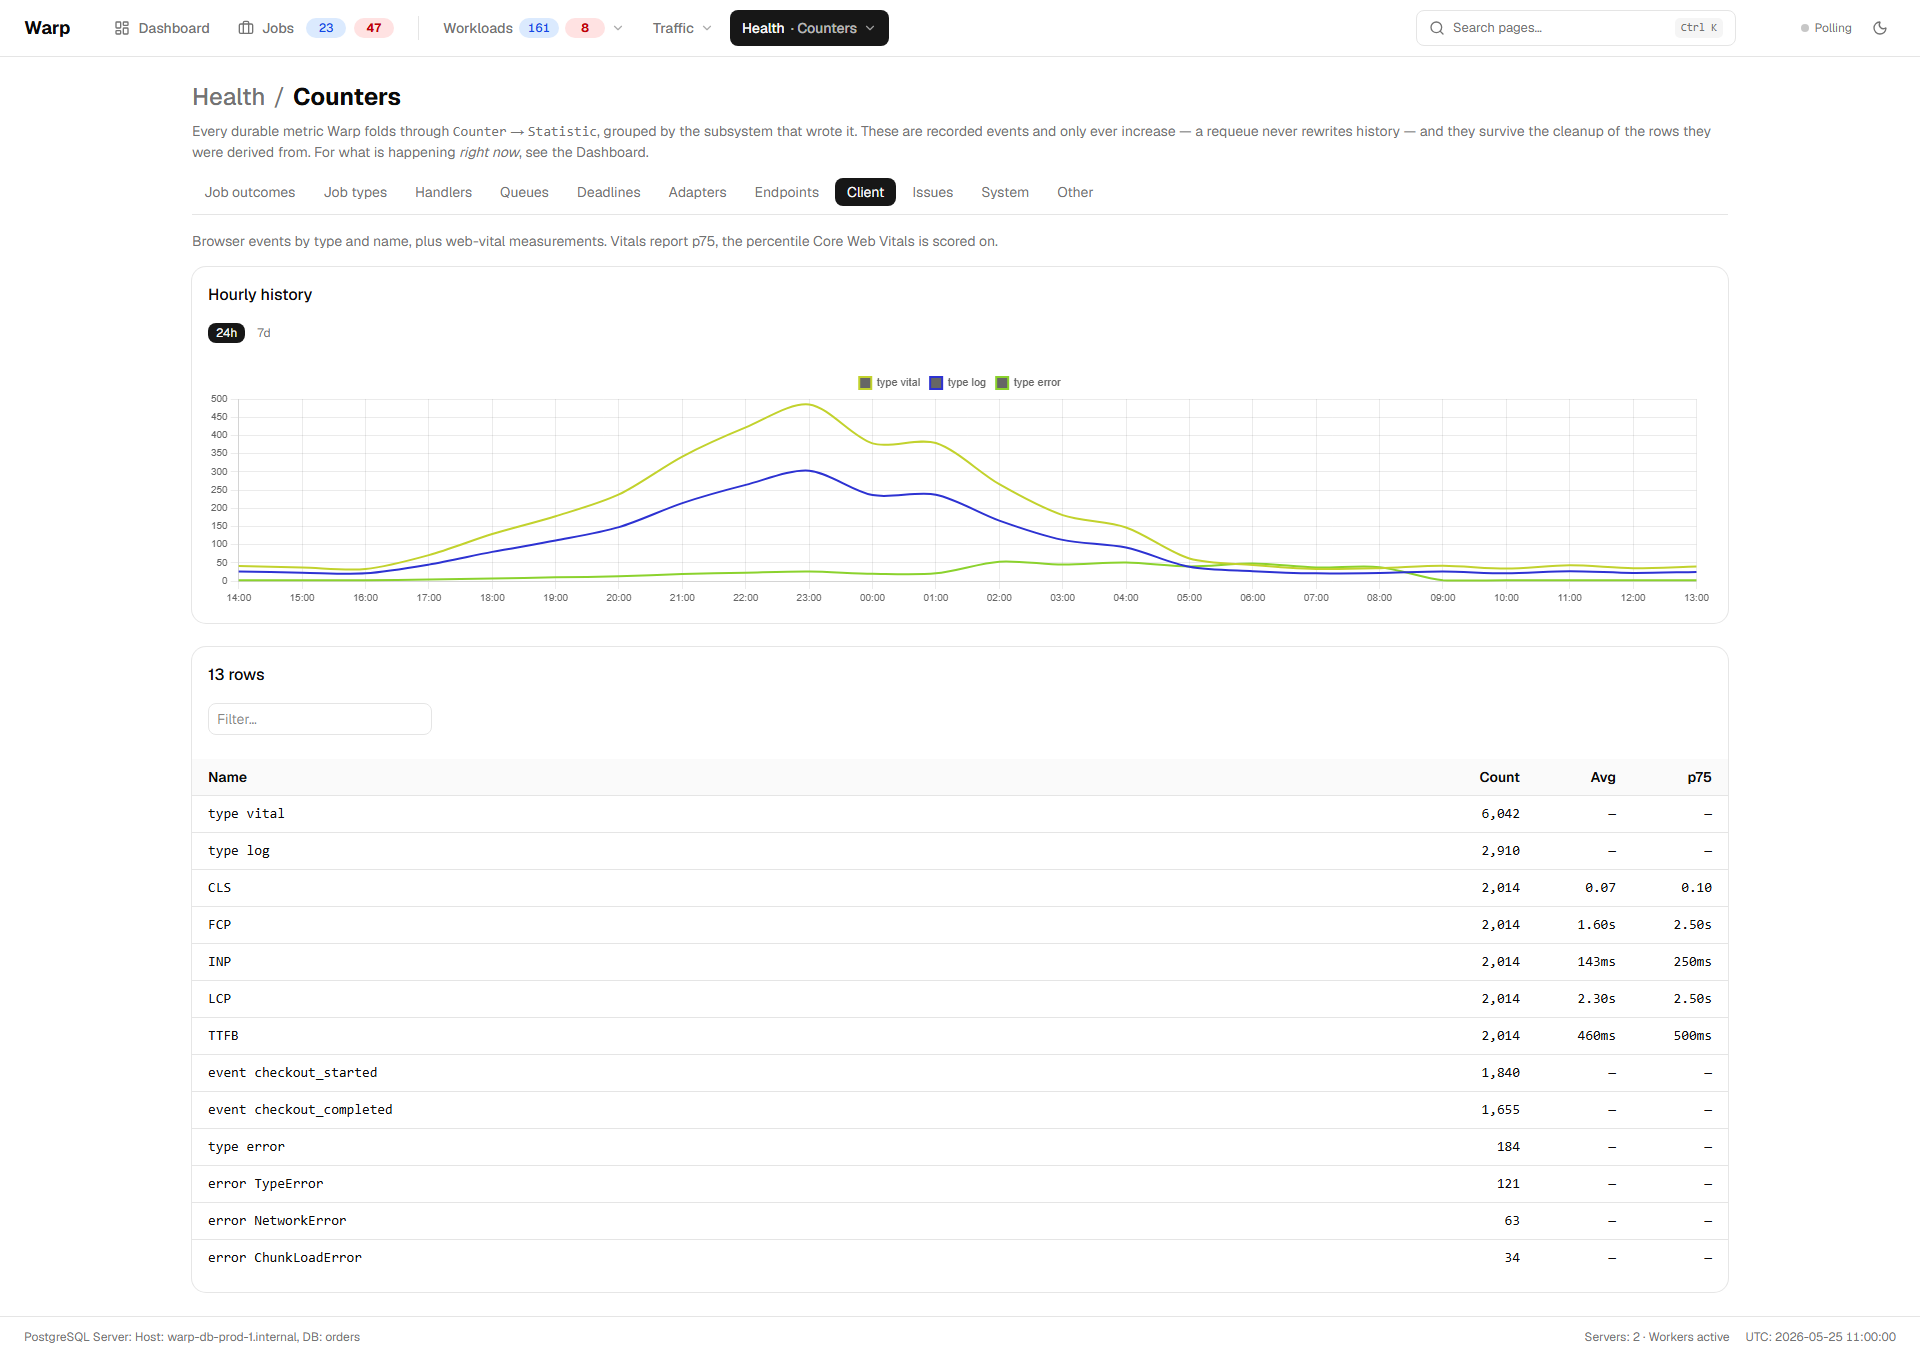Viewport: 1920px width, 1357px height.
Task: Switch hourly history to 7d
Action: [264, 333]
